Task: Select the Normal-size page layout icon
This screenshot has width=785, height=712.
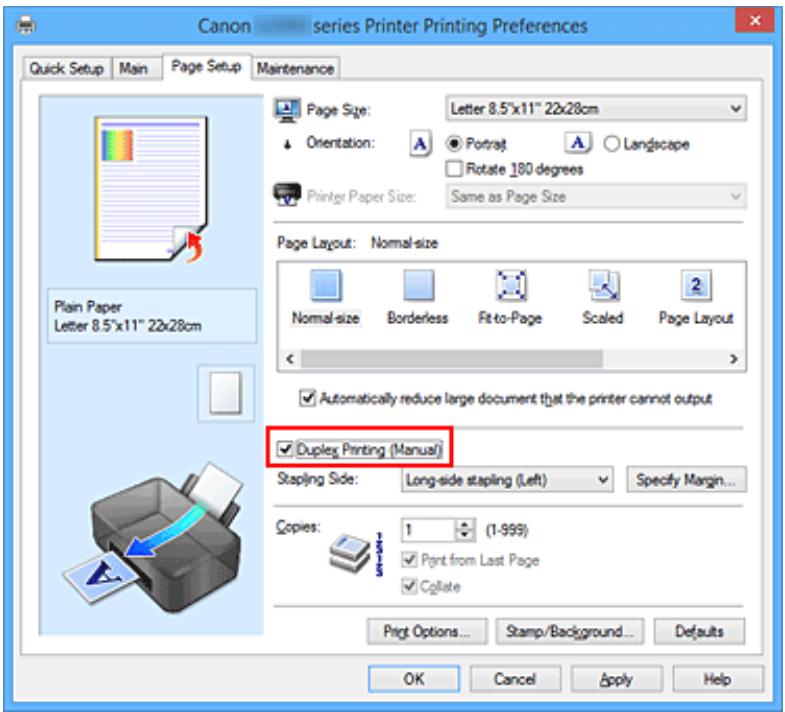Action: 324,288
